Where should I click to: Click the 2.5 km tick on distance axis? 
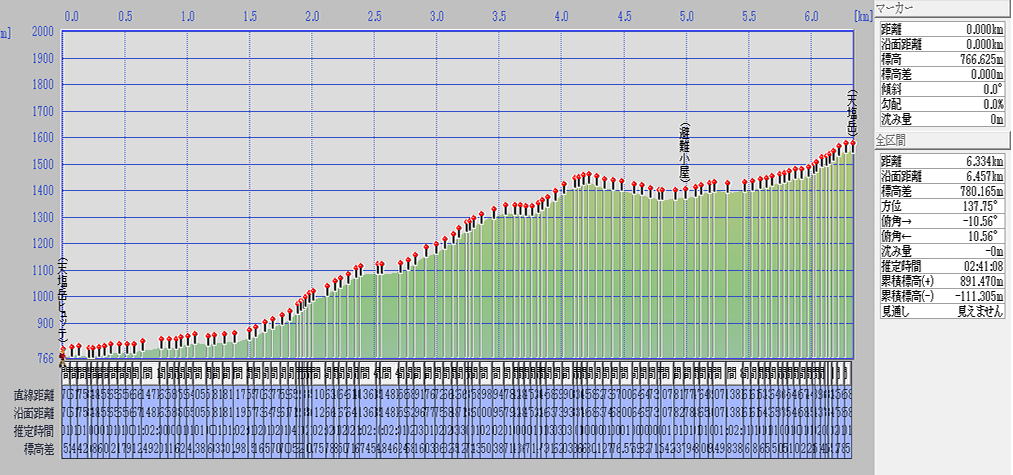click(x=374, y=17)
